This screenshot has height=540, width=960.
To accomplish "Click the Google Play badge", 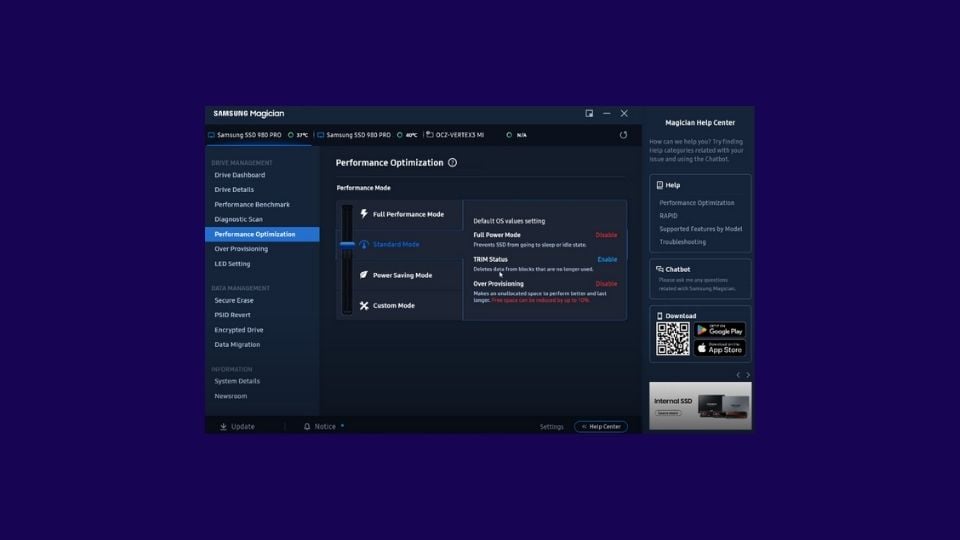I will [719, 330].
